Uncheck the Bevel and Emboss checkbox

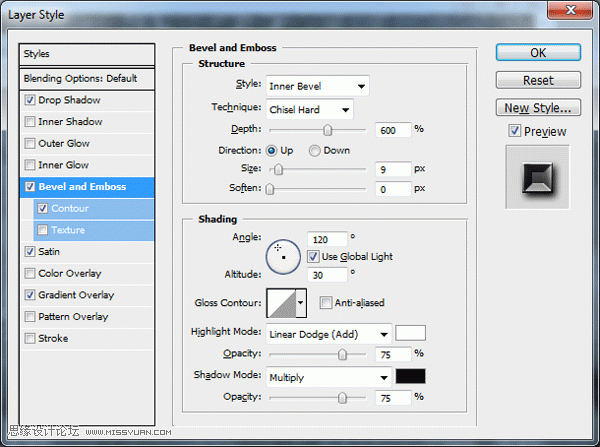pyautogui.click(x=30, y=187)
